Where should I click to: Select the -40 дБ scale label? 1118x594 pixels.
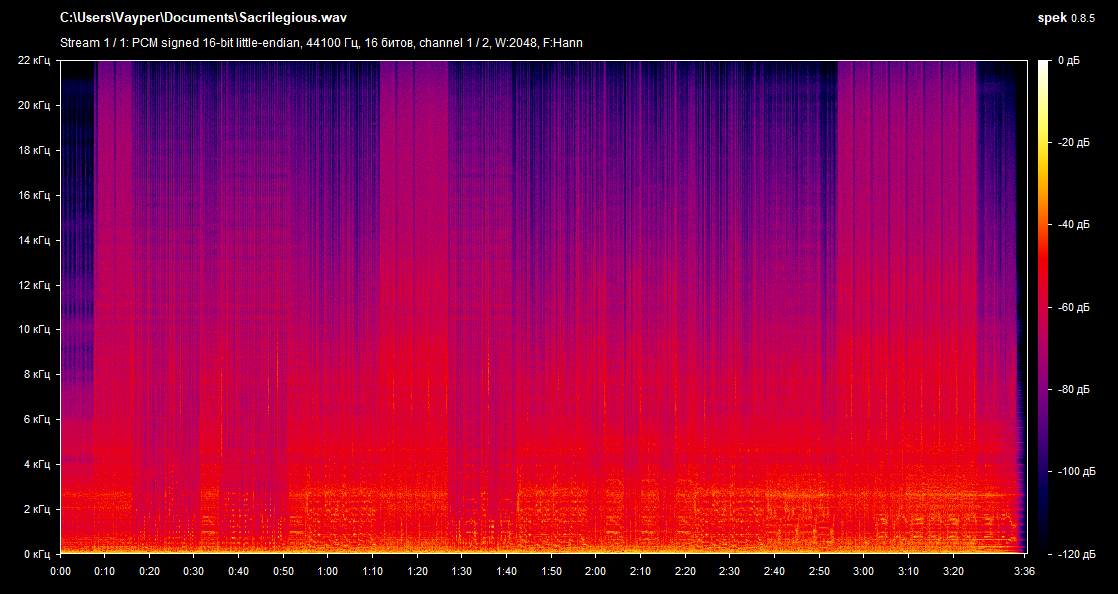[x=1072, y=225]
